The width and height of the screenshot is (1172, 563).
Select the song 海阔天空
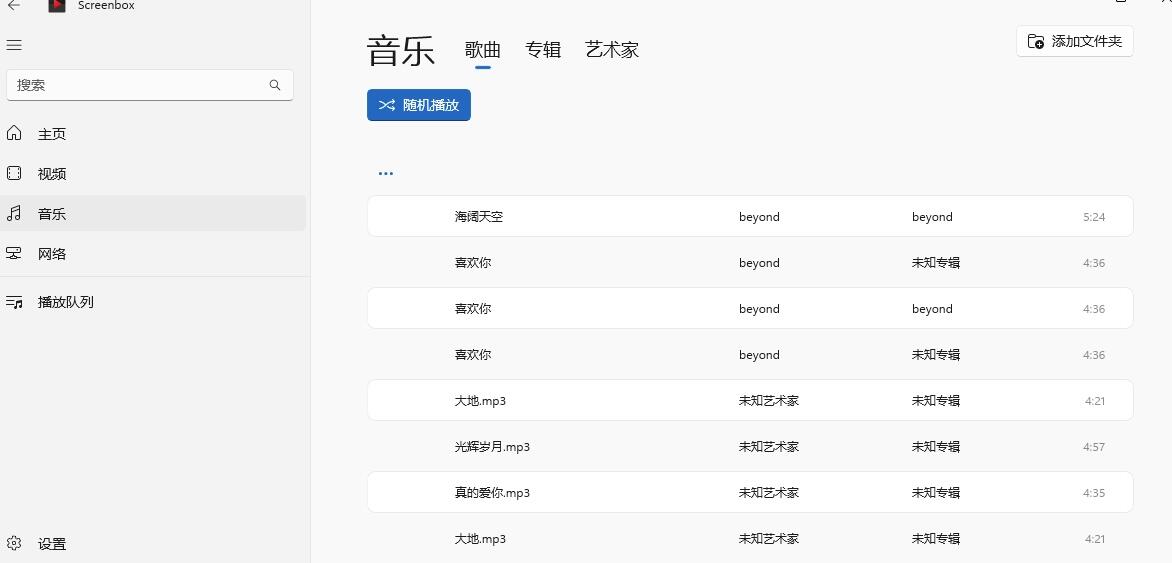click(x=750, y=217)
